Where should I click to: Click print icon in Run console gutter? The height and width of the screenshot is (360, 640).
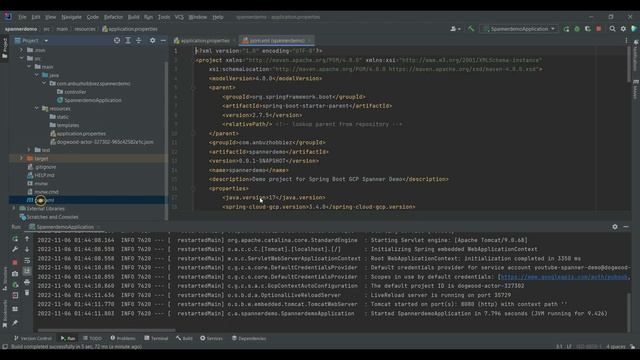coord(27,282)
